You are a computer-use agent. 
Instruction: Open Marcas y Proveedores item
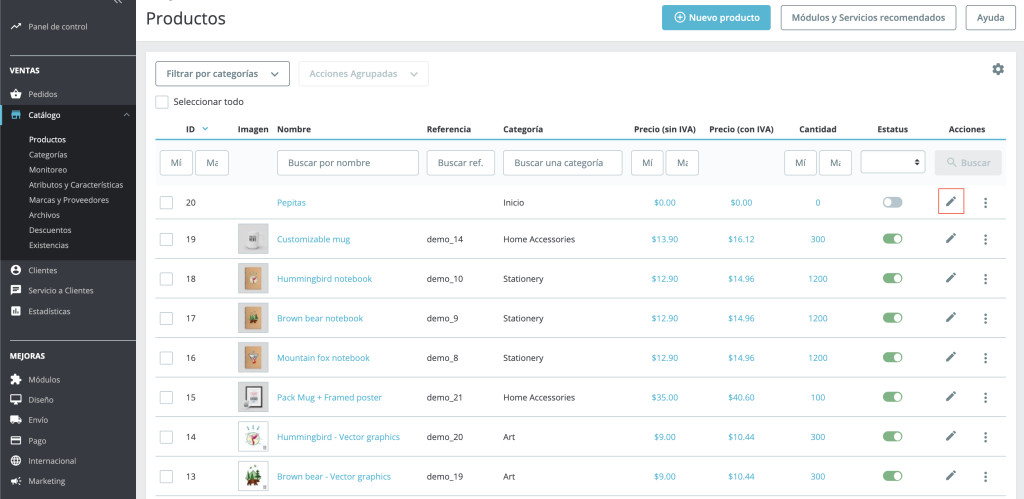[x=69, y=200]
